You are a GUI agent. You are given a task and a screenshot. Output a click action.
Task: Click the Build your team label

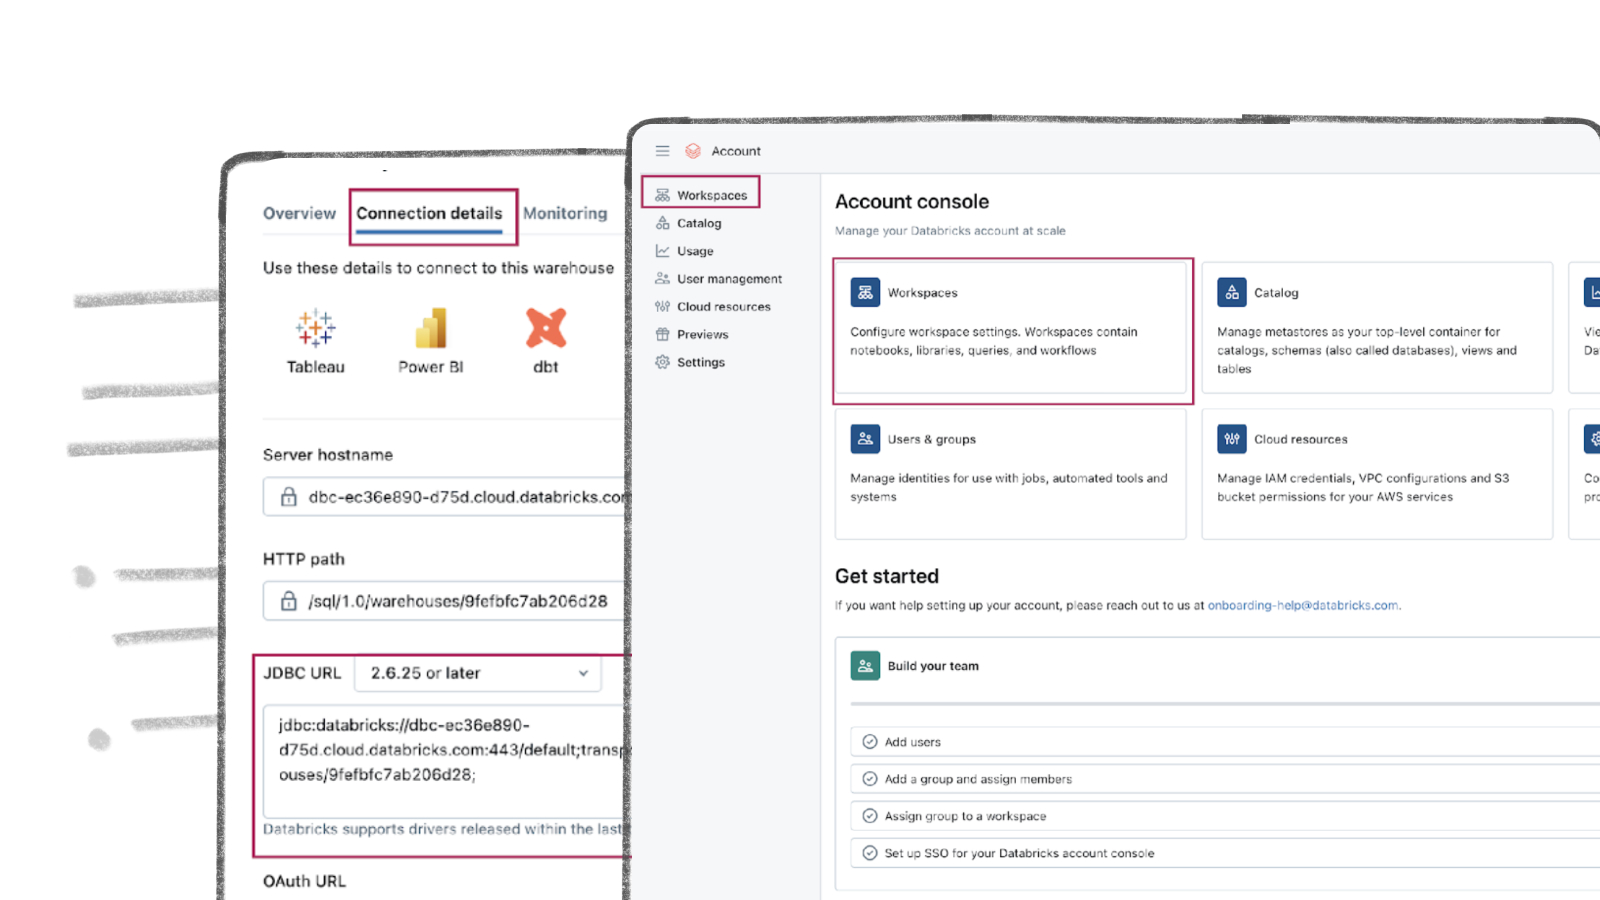(x=933, y=666)
